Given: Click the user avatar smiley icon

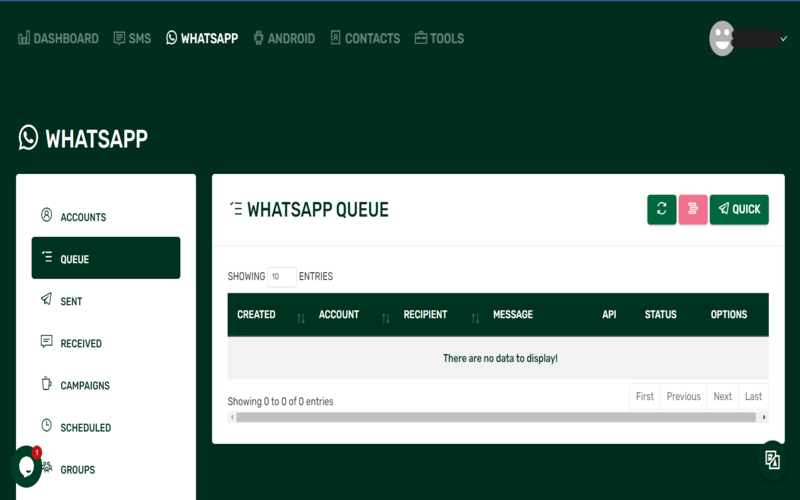Looking at the screenshot, I should click(x=722, y=39).
